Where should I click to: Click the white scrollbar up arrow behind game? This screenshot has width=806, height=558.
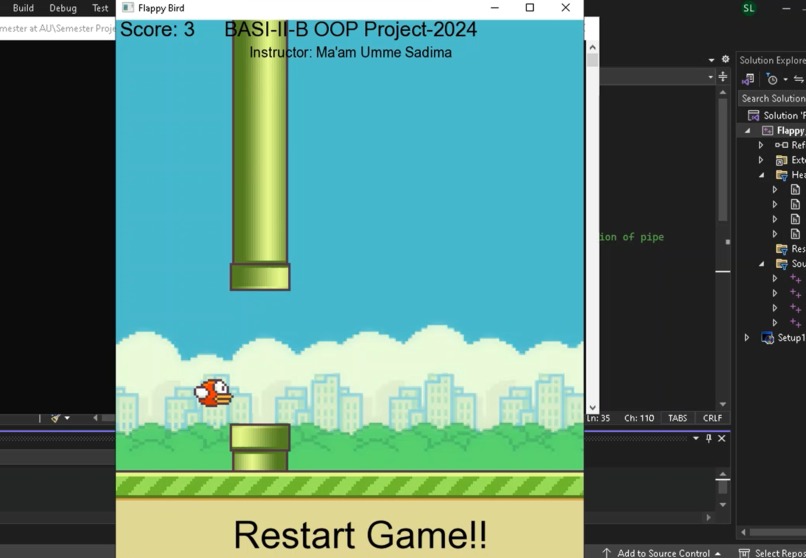click(x=592, y=47)
